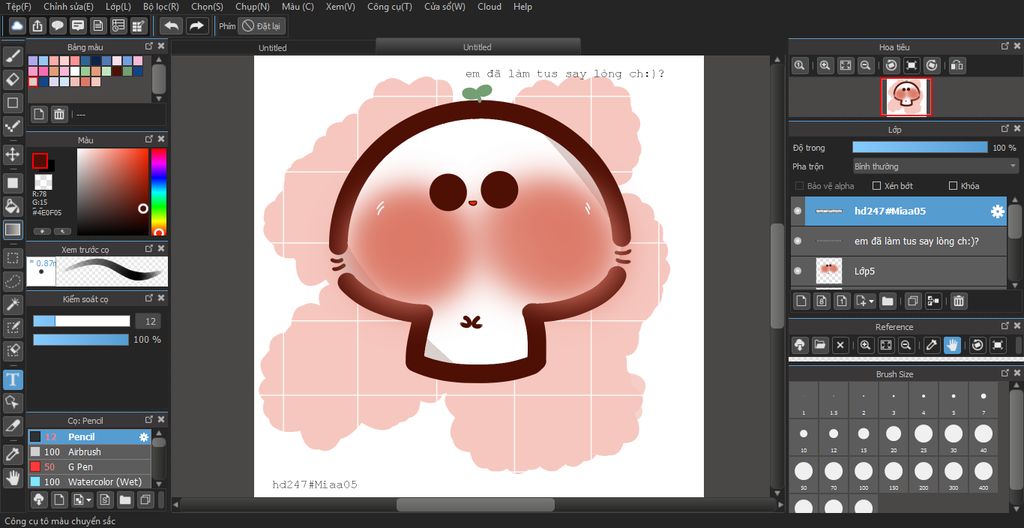Viewport: 1024px width, 528px height.
Task: Duplicate layer icon in Layer panel
Action: tap(912, 301)
